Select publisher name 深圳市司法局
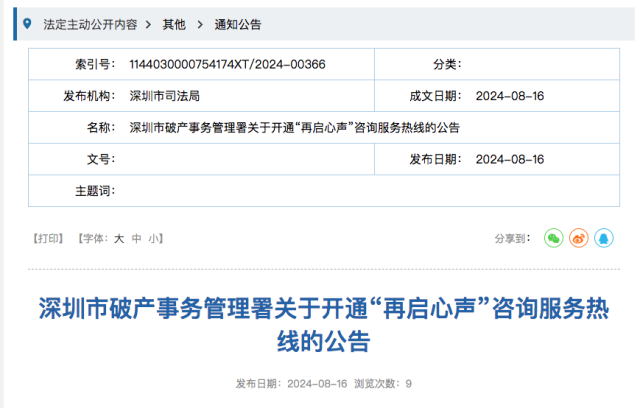 pos(164,96)
